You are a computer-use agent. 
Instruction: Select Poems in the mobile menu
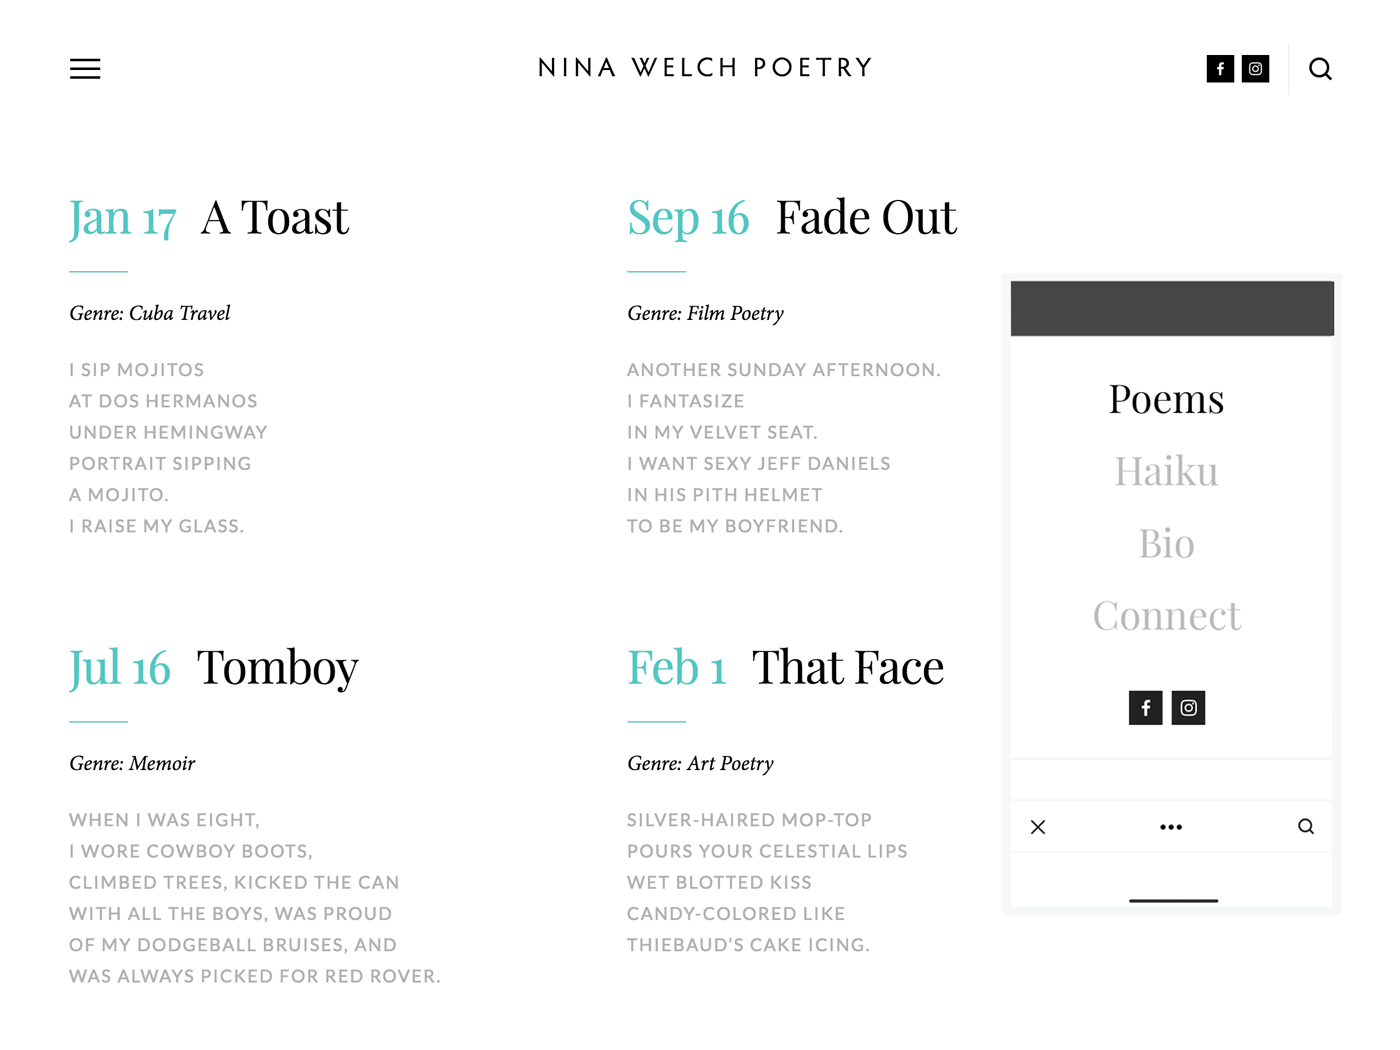click(x=1166, y=399)
